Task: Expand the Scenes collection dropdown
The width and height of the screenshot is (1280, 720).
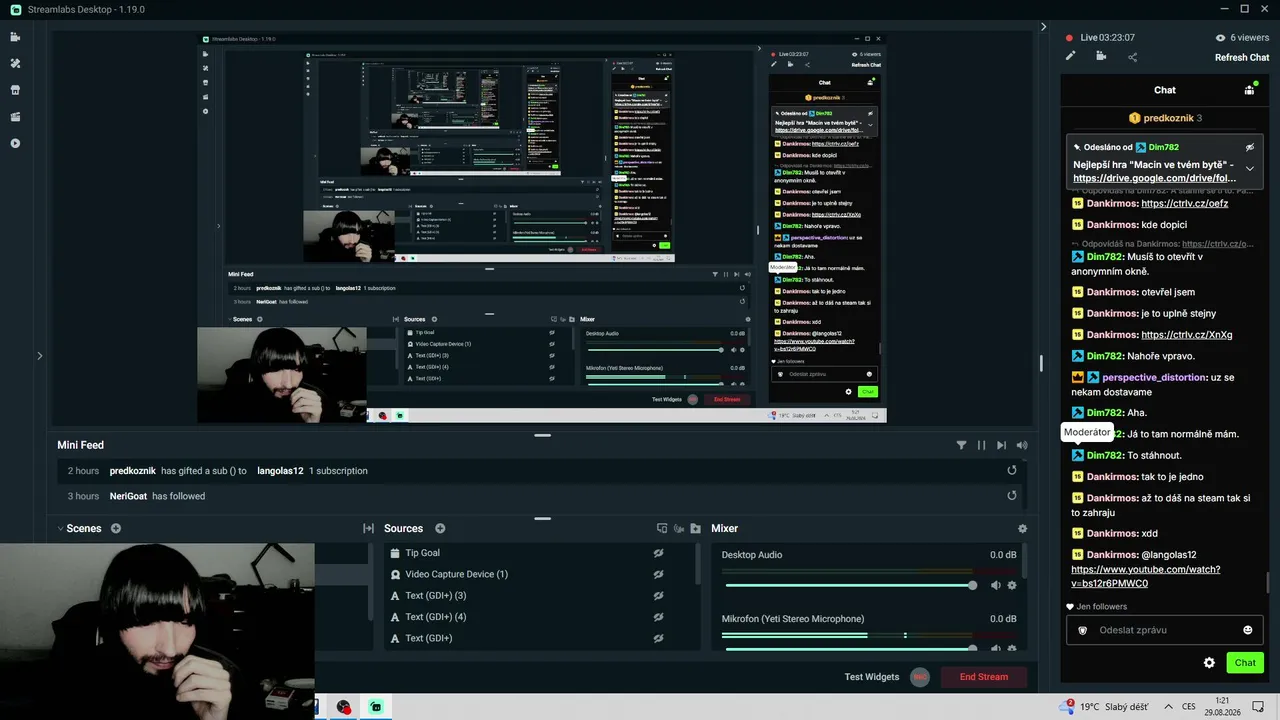Action: click(60, 528)
